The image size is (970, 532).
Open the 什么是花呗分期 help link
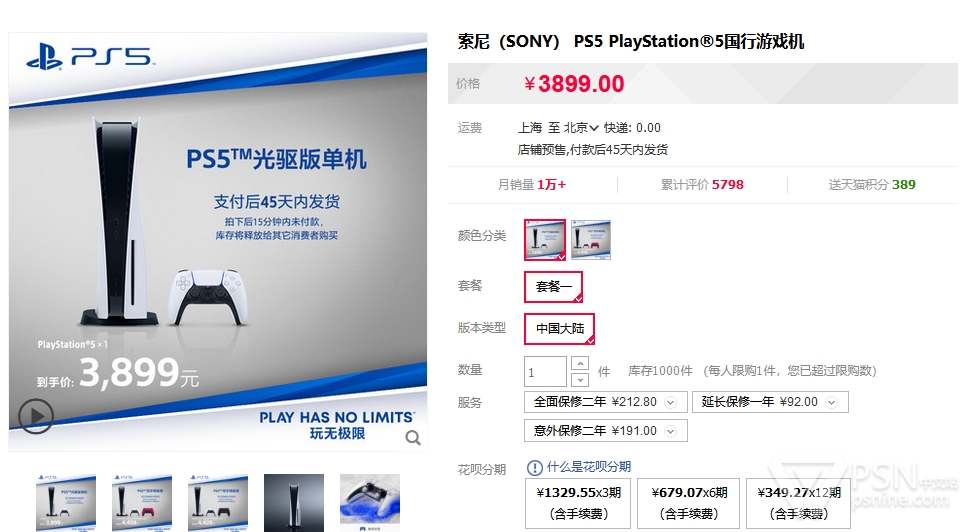[x=588, y=467]
